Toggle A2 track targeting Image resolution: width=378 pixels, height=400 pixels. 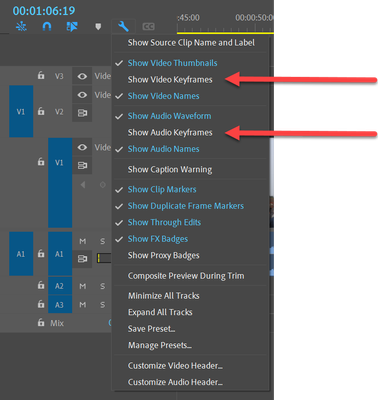tap(60, 286)
